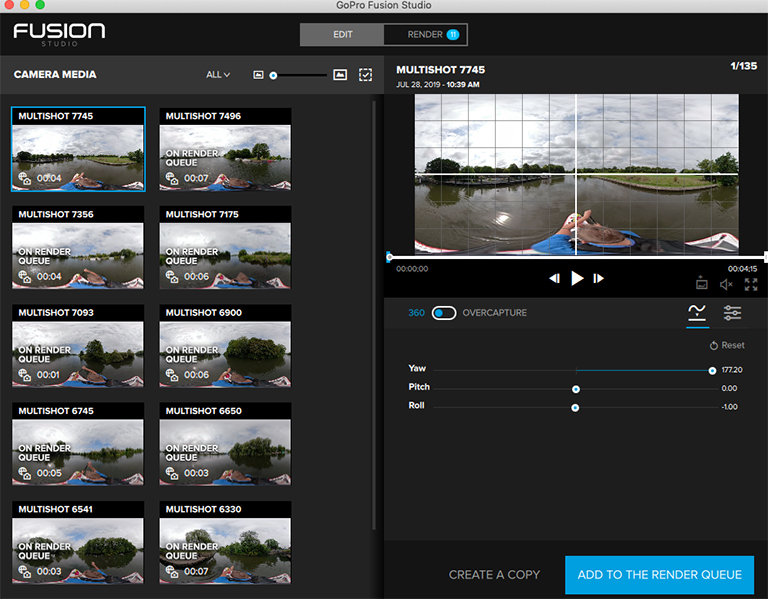Open the ALL media filter dropdown
Viewport: 768px width, 599px height.
click(x=218, y=74)
